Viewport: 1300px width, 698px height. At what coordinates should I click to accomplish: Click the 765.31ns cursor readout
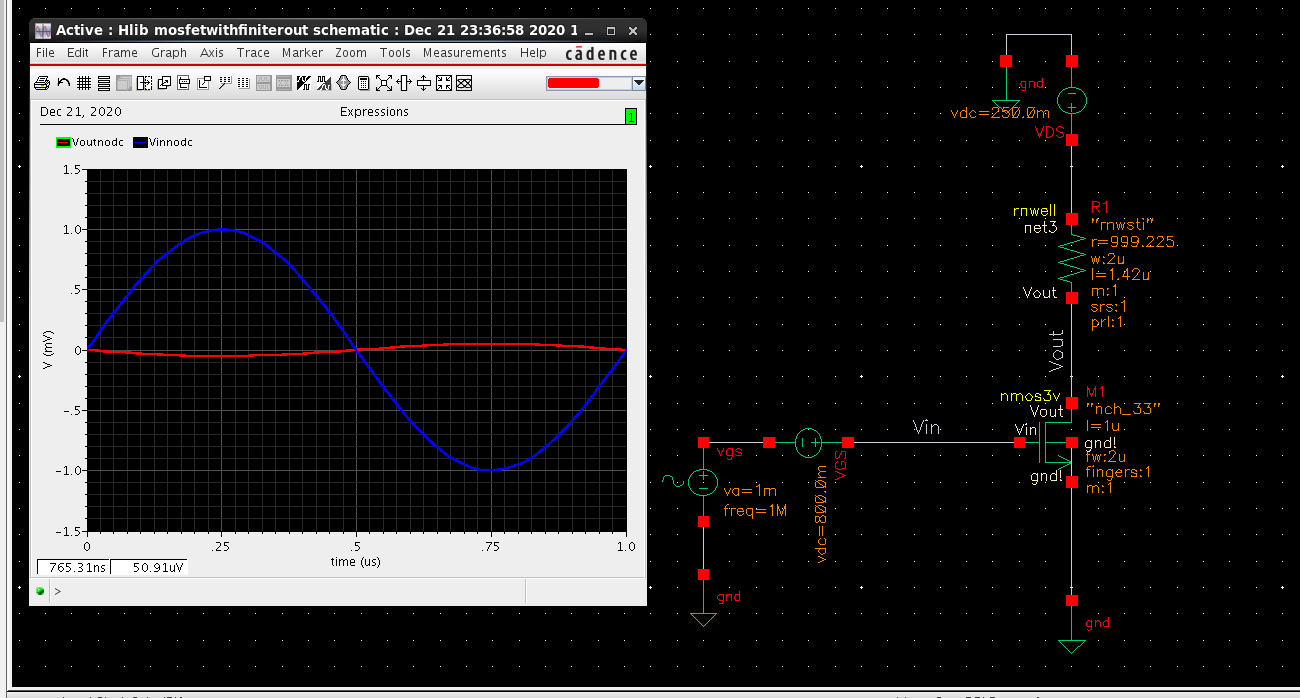(x=73, y=567)
